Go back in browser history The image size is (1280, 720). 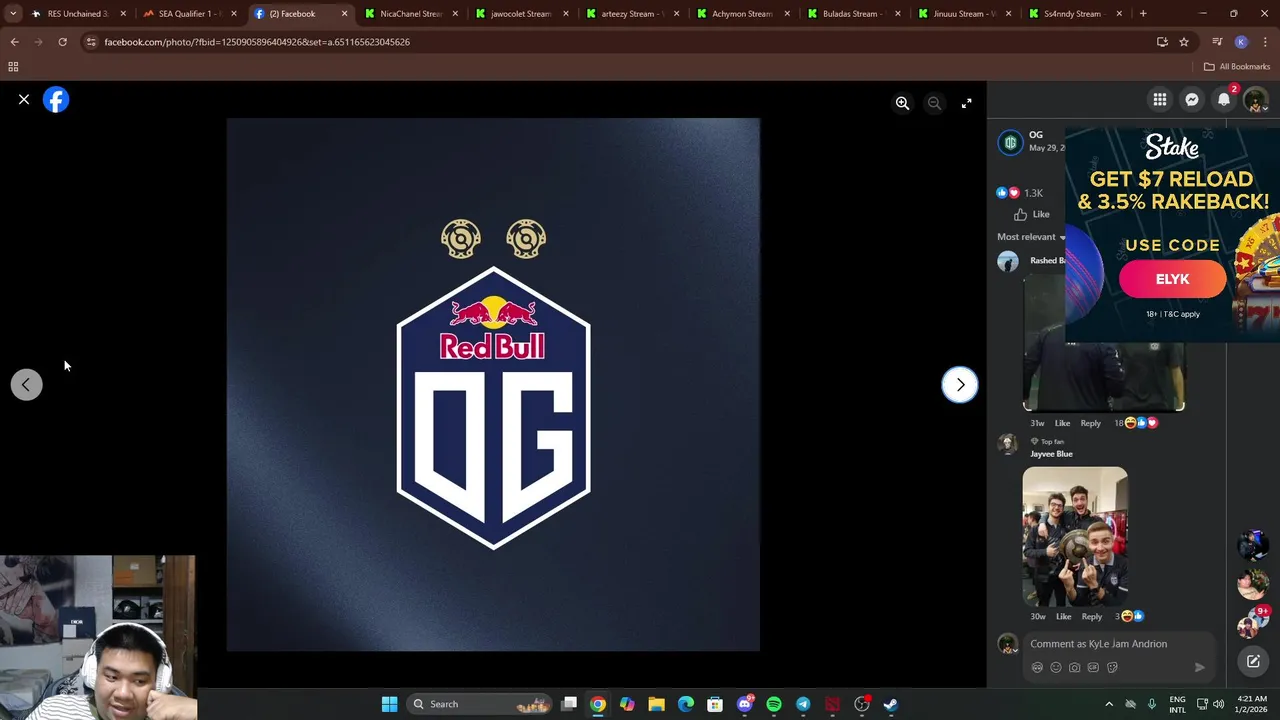pyautogui.click(x=14, y=42)
